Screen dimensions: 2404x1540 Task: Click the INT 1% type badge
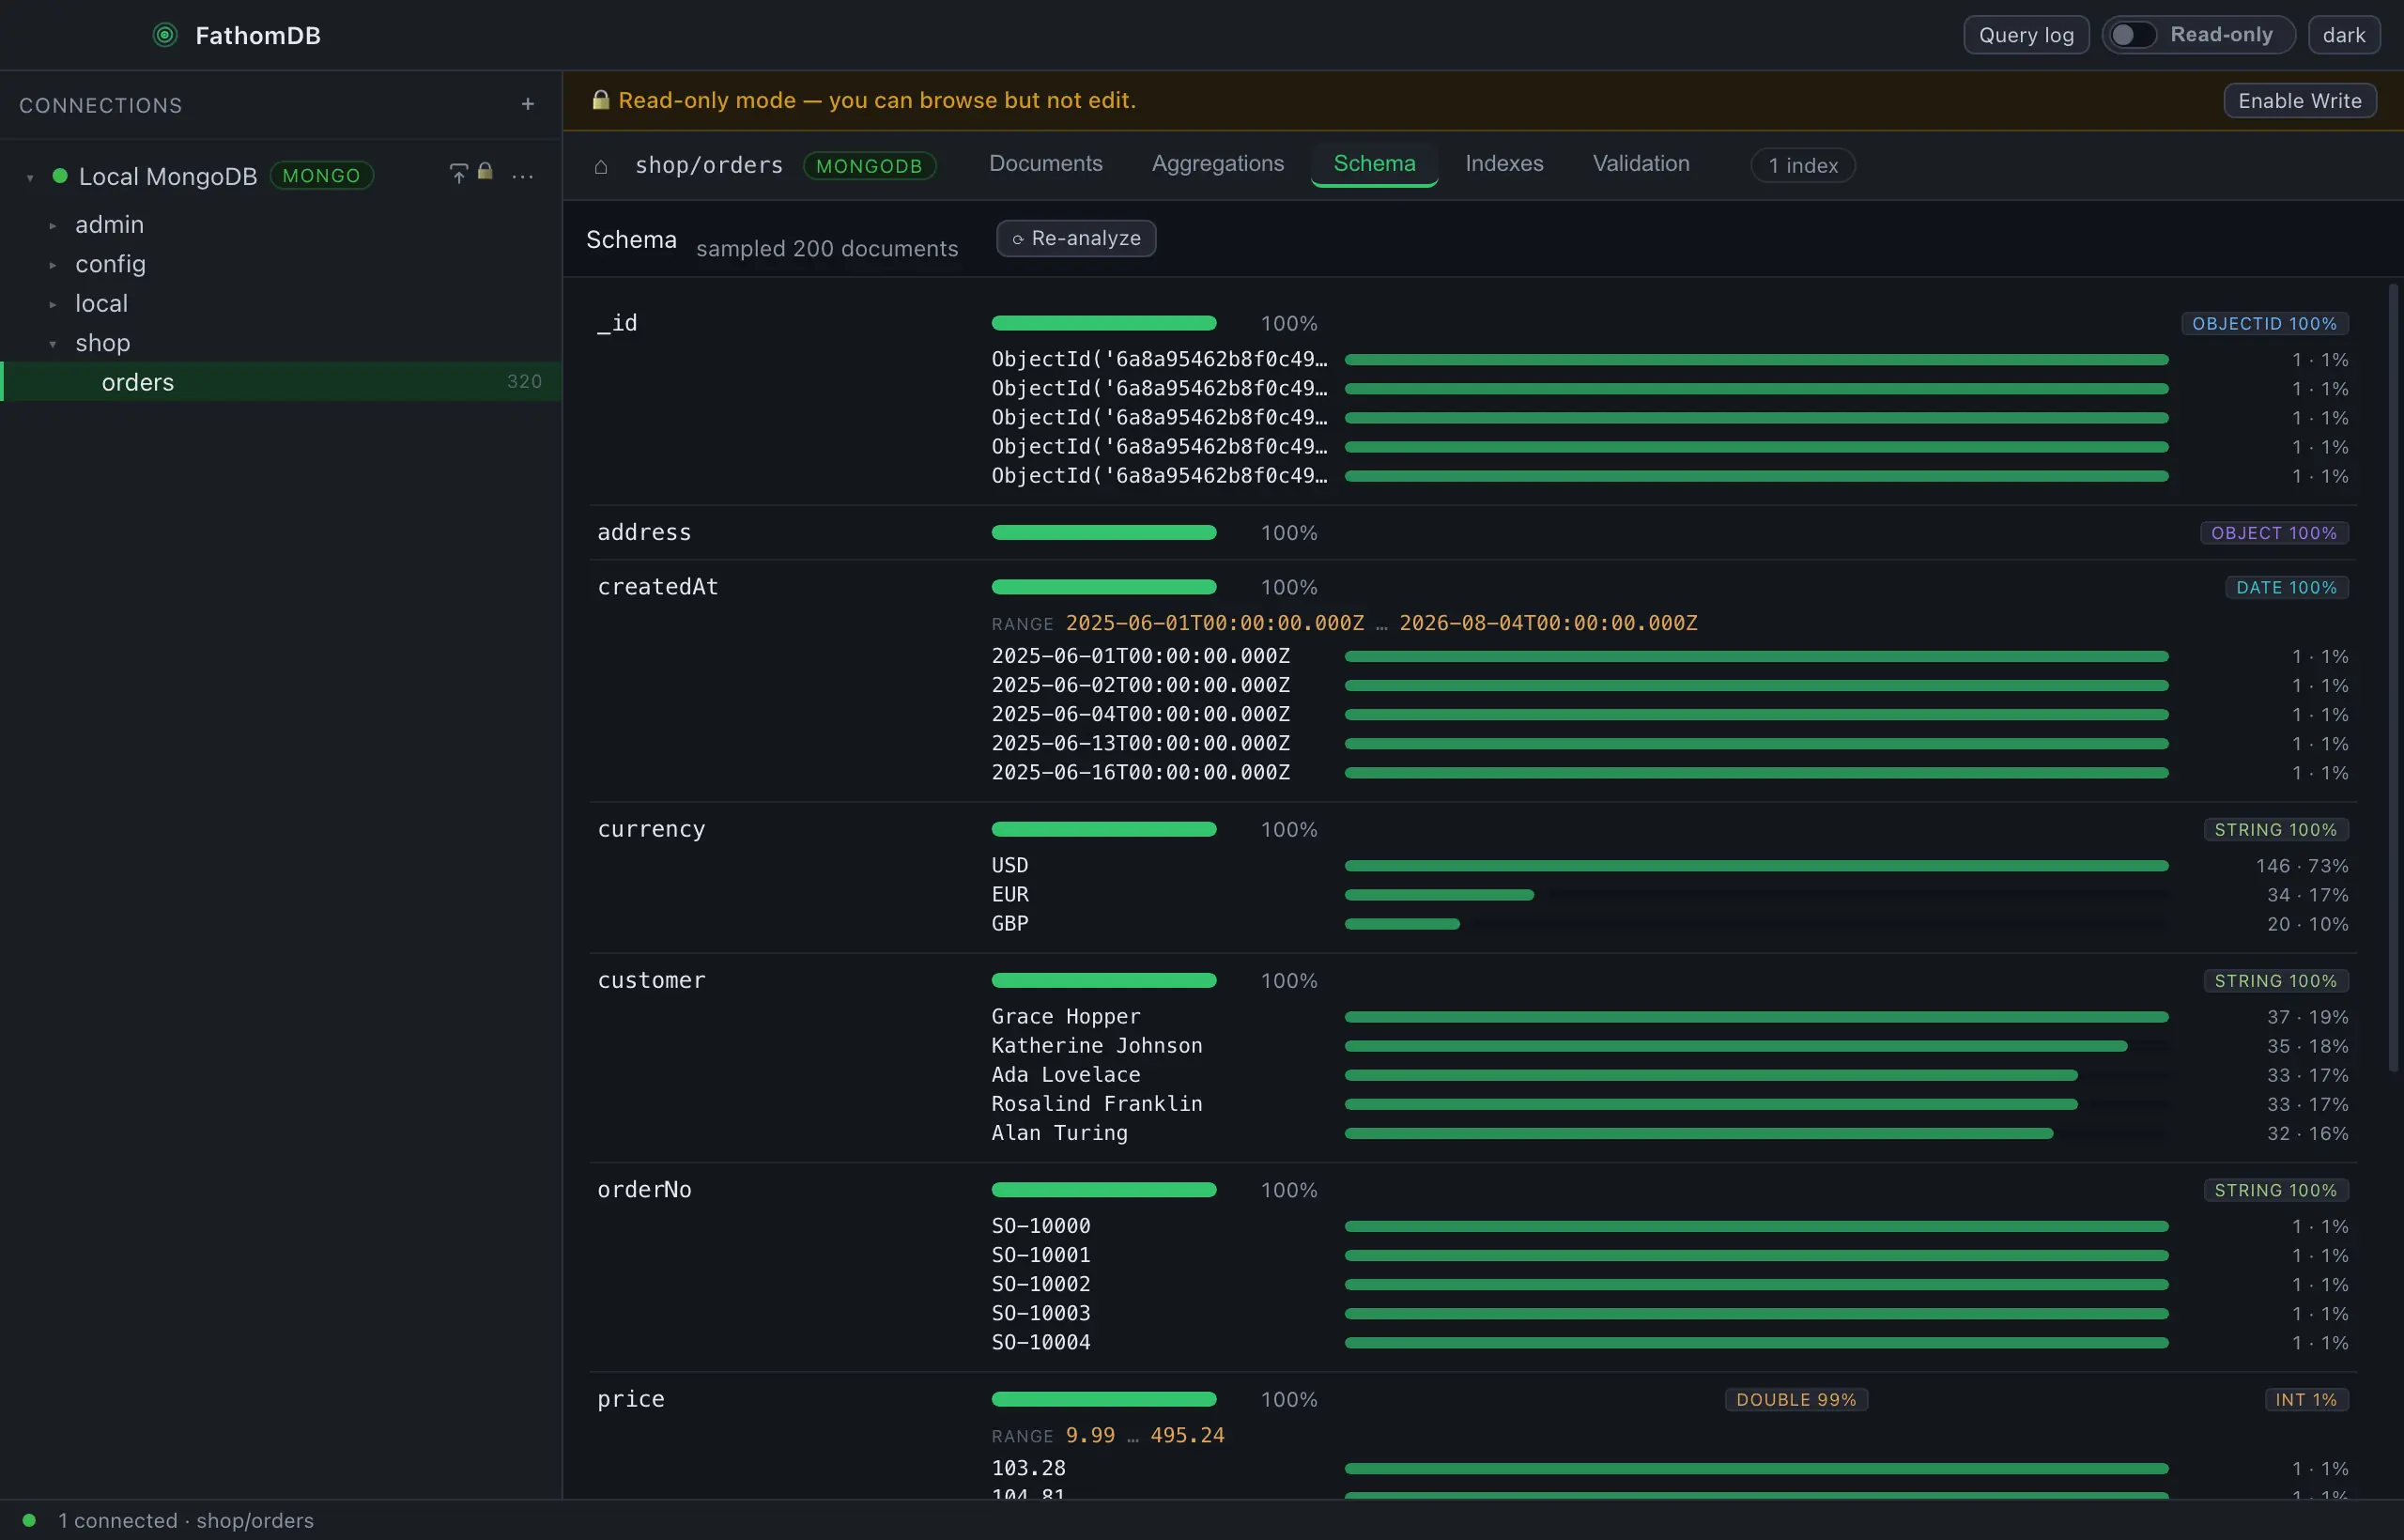tap(2306, 1399)
